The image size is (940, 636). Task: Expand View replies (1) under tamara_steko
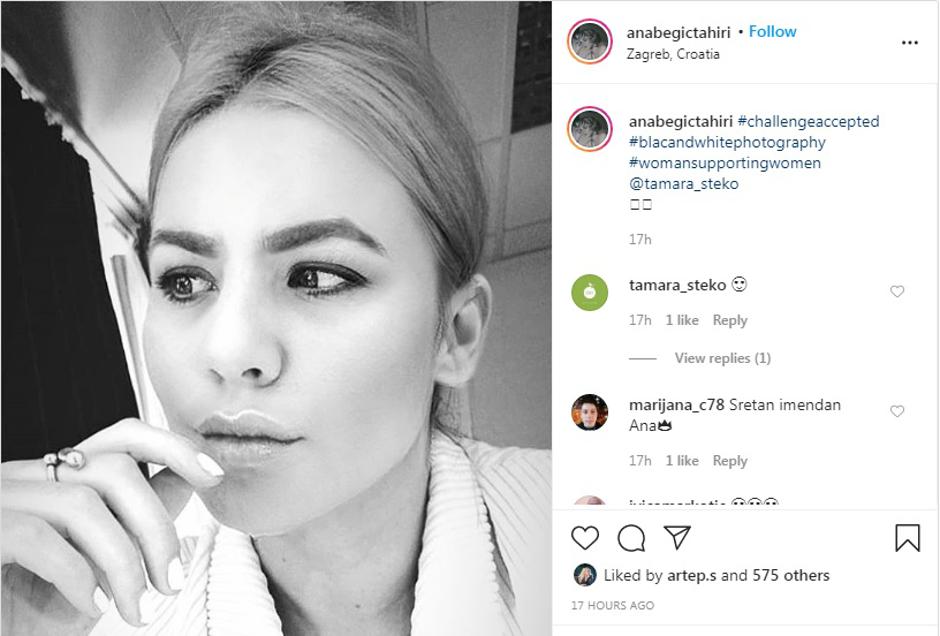point(722,358)
